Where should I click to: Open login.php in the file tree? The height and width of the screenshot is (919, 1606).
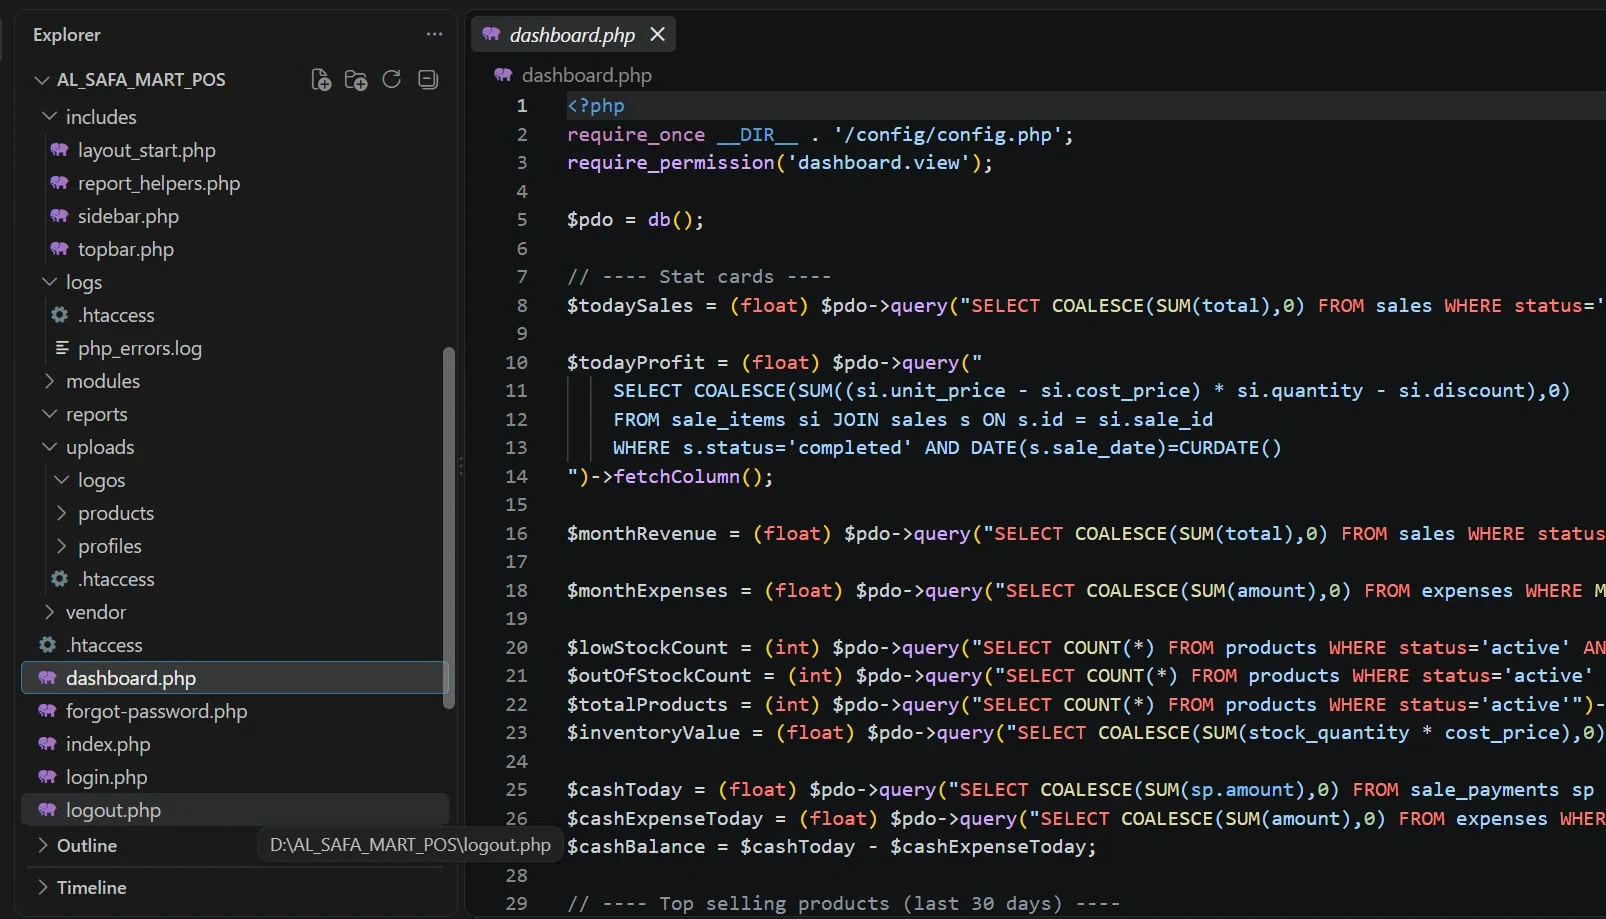pos(106,777)
